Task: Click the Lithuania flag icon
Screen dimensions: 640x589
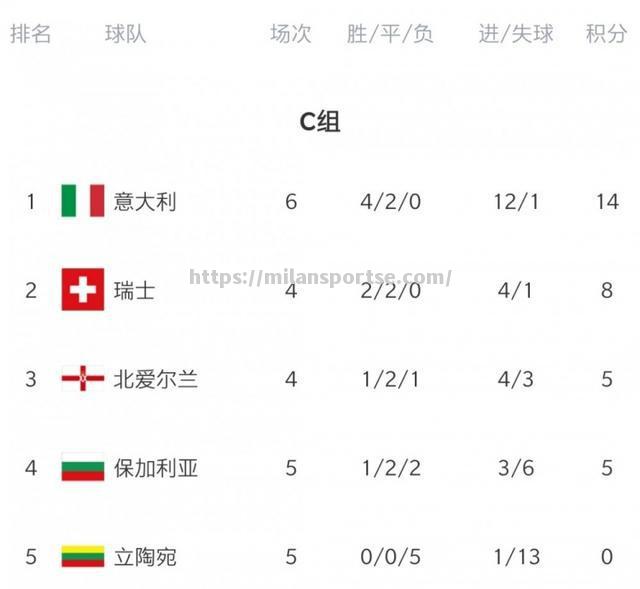Action: 83,556
